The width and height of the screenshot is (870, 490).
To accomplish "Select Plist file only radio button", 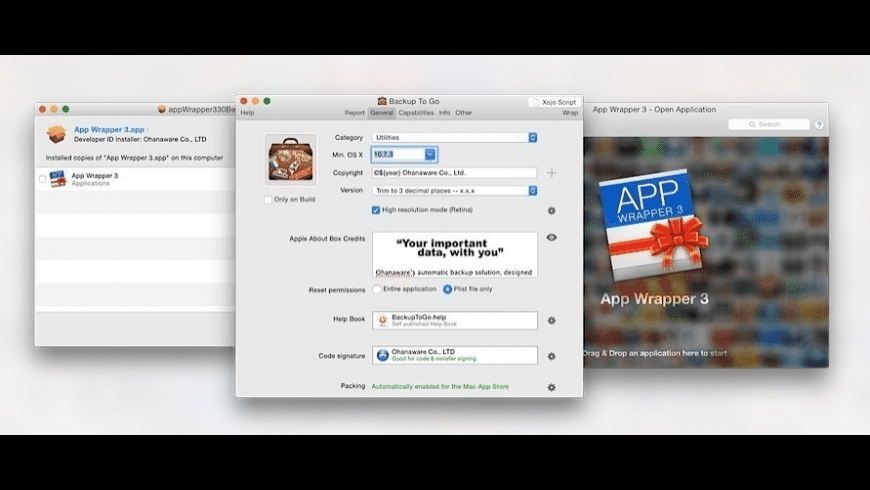I will click(447, 289).
